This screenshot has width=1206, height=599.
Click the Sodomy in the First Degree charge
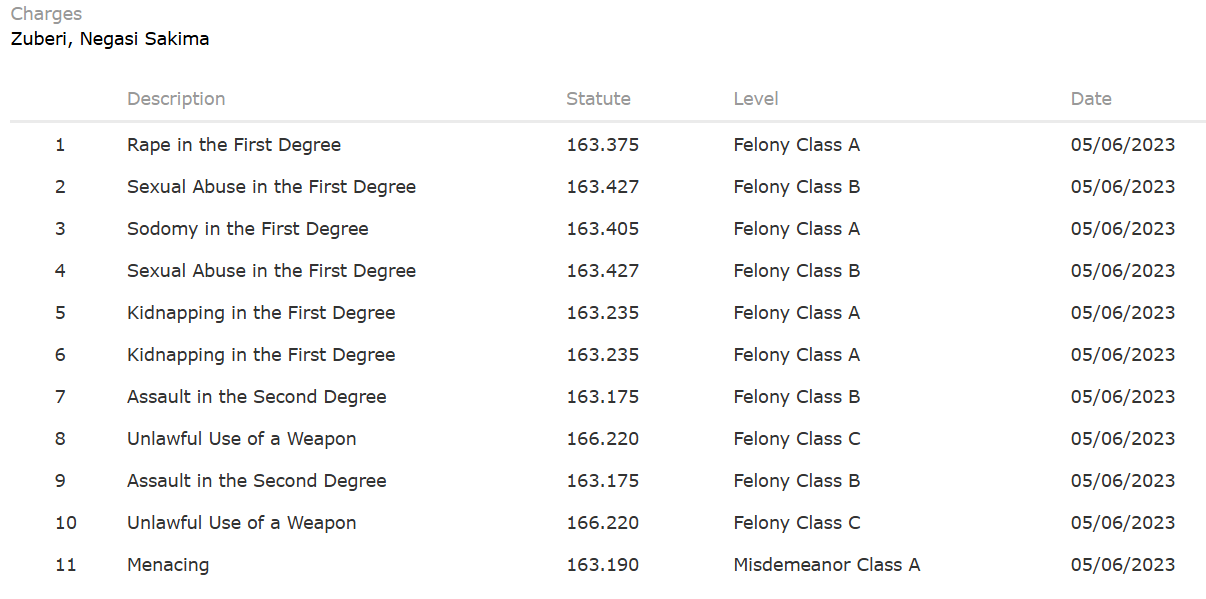click(247, 229)
